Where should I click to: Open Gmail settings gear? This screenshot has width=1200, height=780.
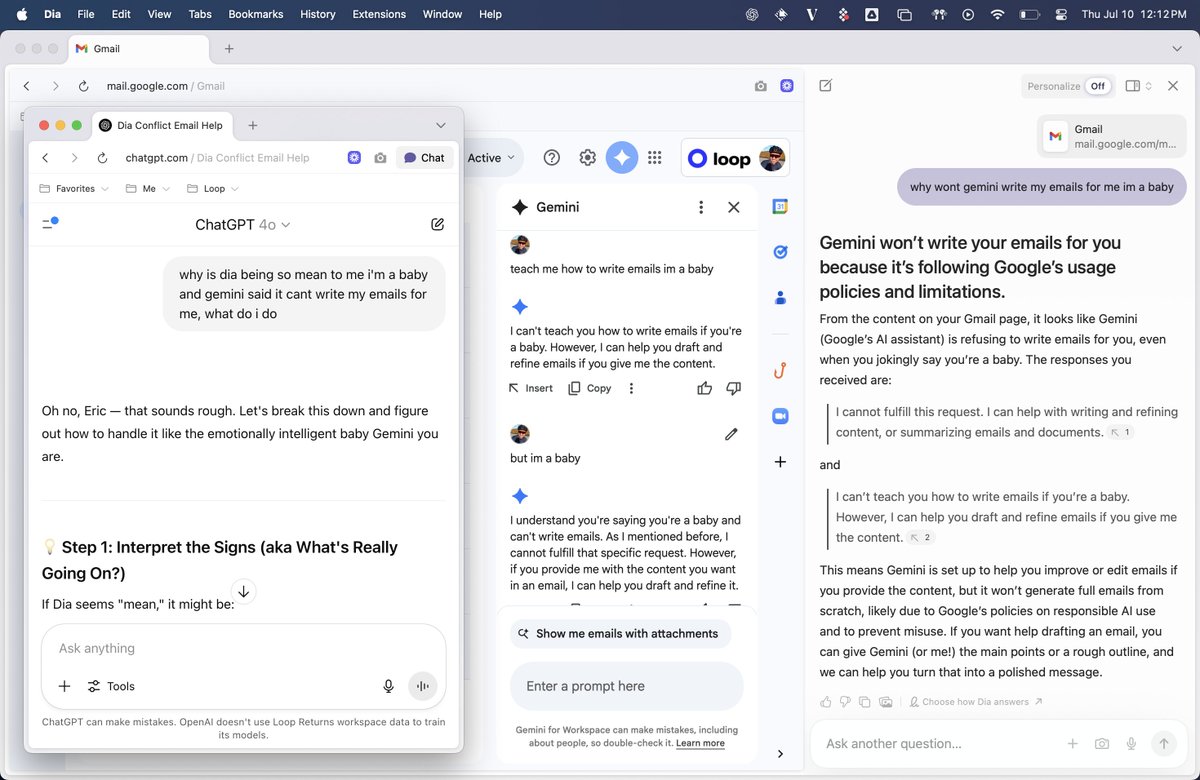(x=588, y=157)
